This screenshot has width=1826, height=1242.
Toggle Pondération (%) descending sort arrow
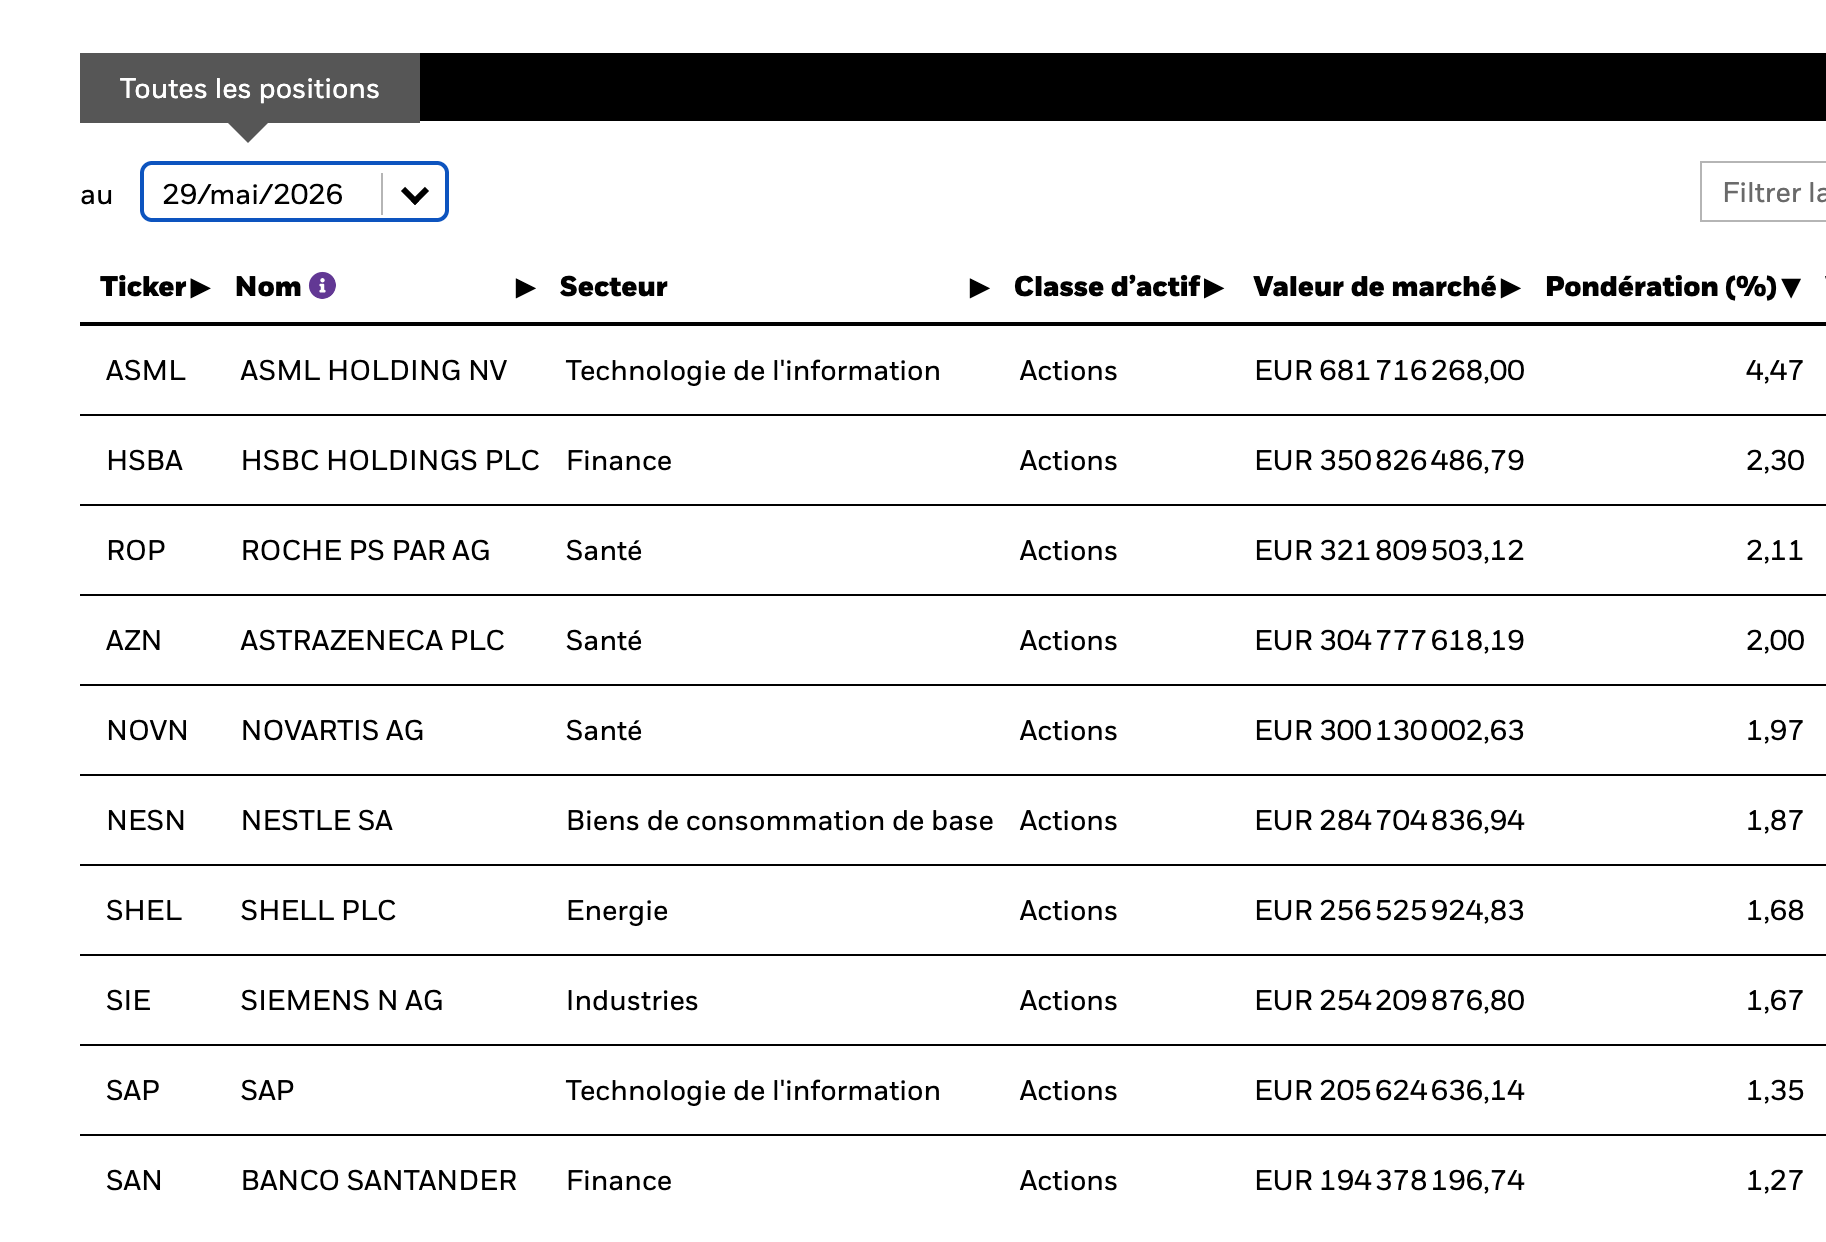click(1791, 288)
